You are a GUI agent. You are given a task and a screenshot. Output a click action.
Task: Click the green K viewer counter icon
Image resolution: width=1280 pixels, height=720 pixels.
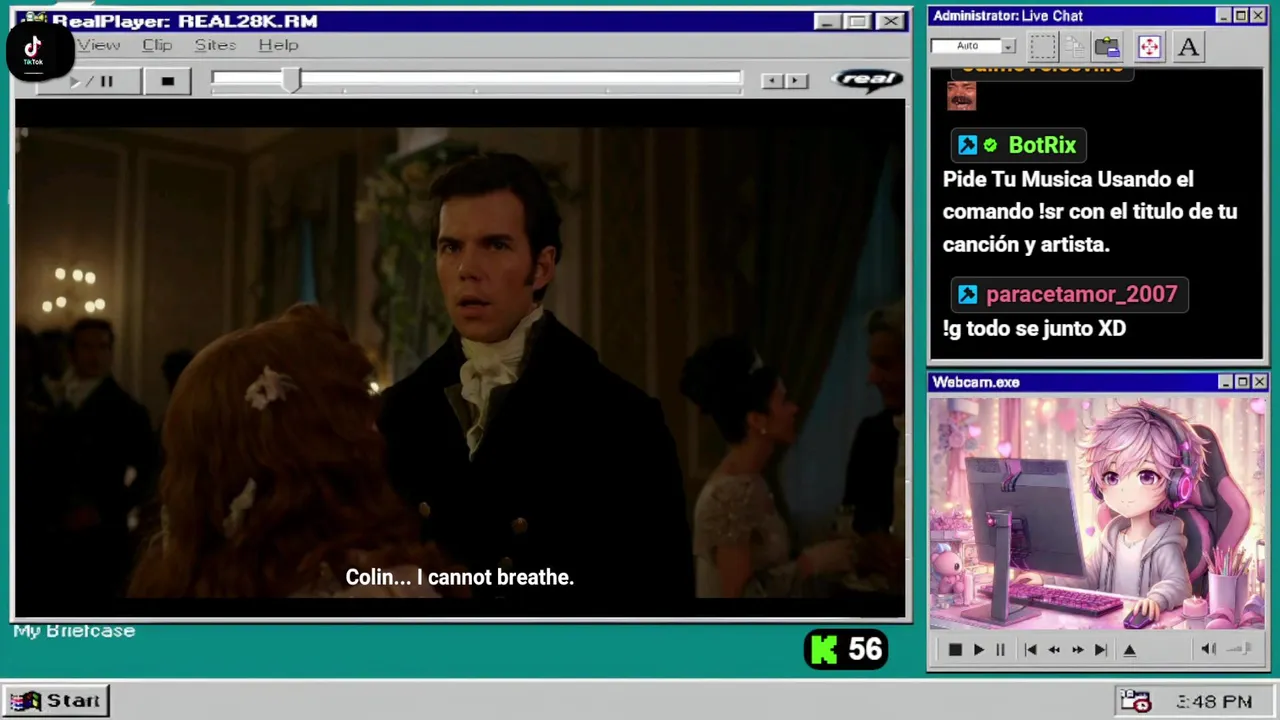pyautogui.click(x=824, y=650)
